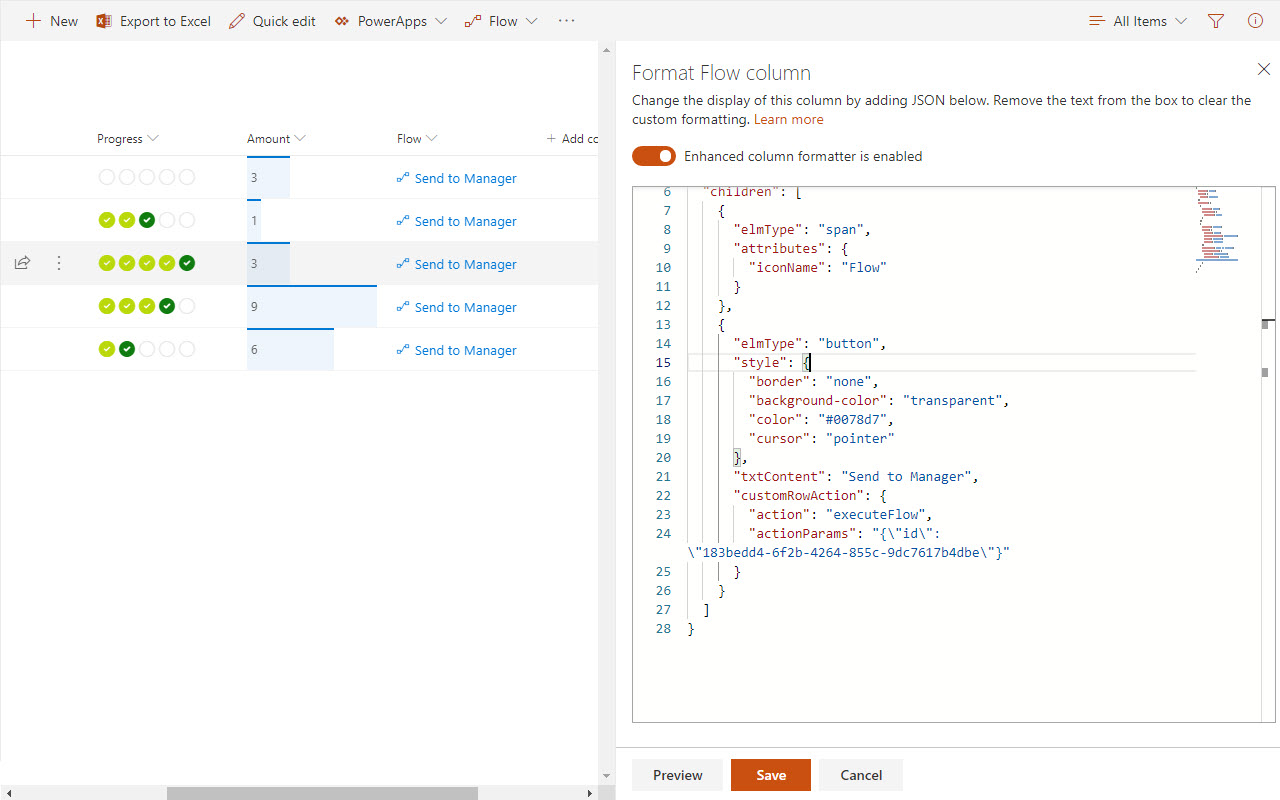Click the Preview button
This screenshot has height=800, width=1280.
(677, 775)
